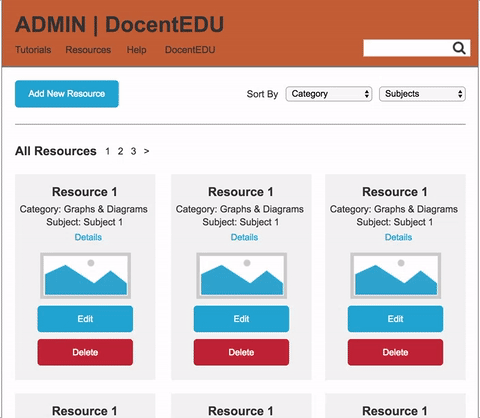Click the ADMIN | DocentEDU title
Image resolution: width=480 pixels, height=418 pixels.
119,25
